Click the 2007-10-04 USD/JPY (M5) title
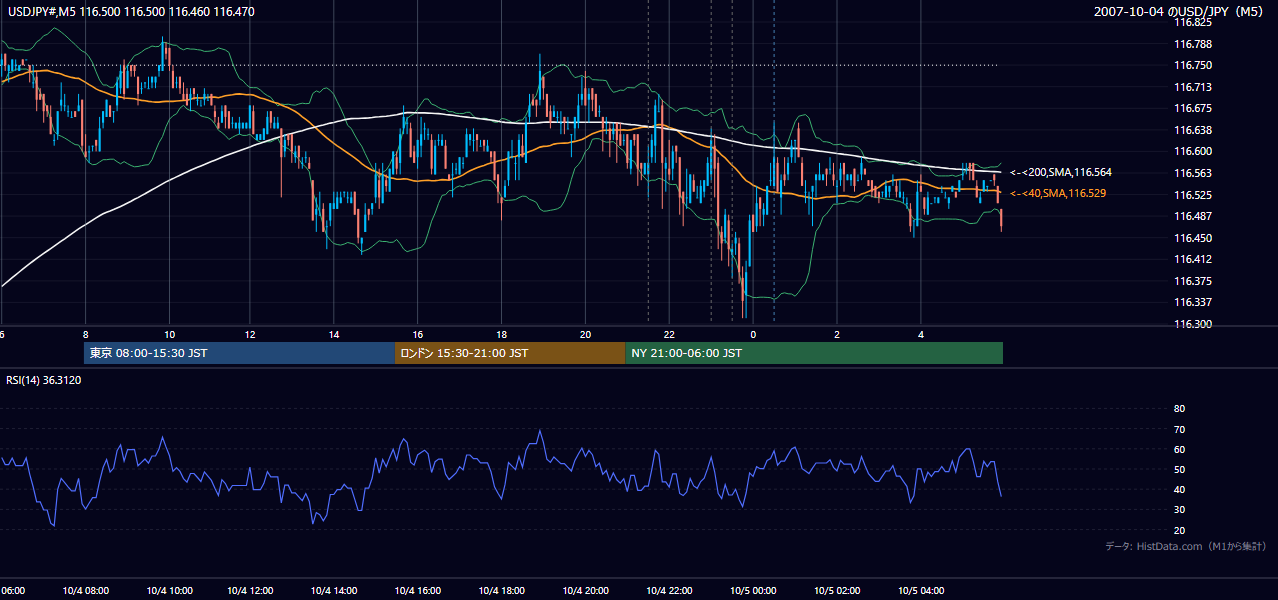This screenshot has width=1278, height=600. 1180,12
